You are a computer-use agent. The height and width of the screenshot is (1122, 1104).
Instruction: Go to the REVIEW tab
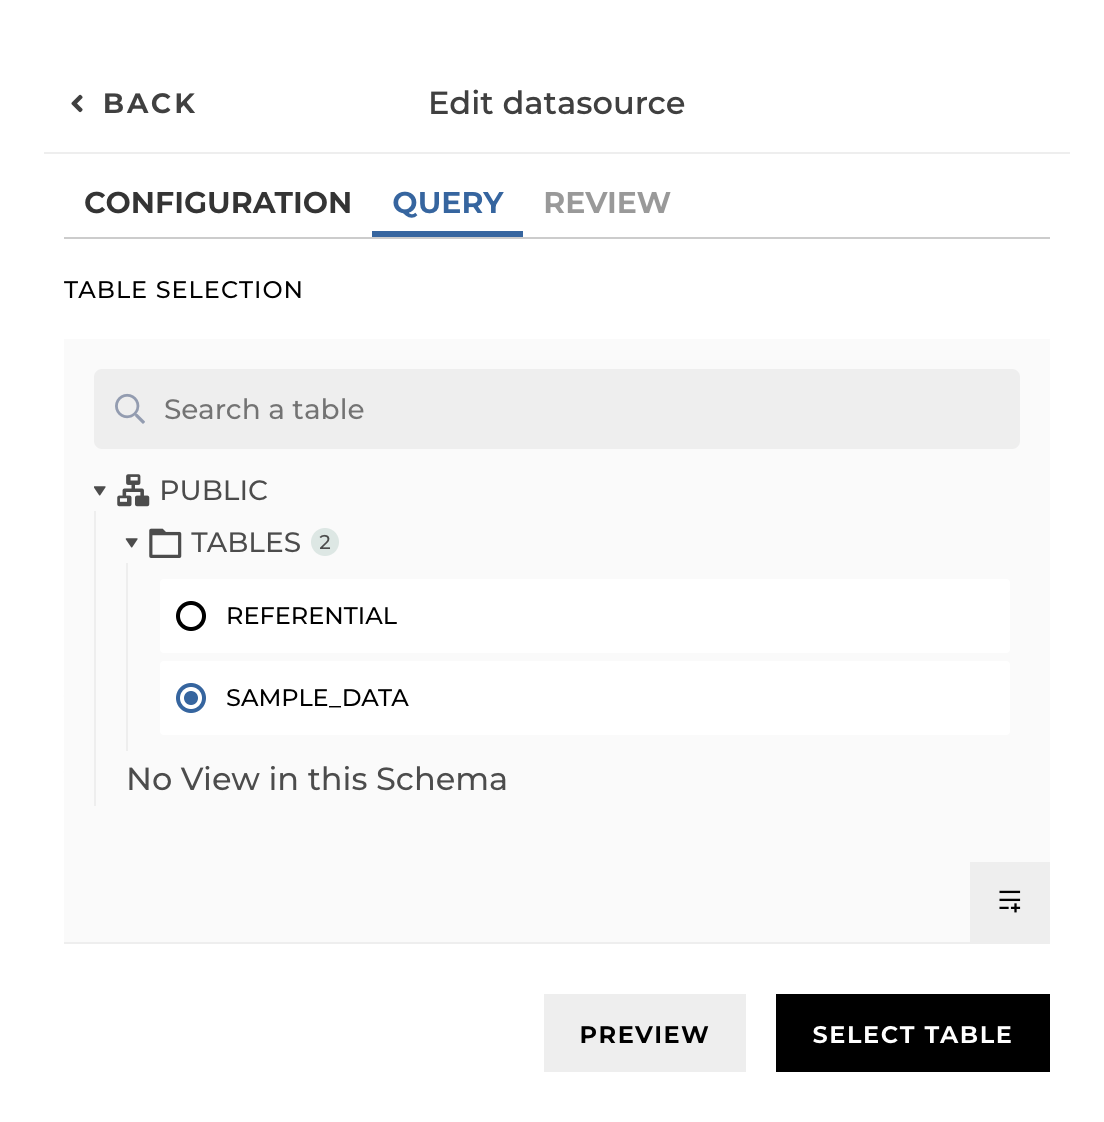(607, 203)
